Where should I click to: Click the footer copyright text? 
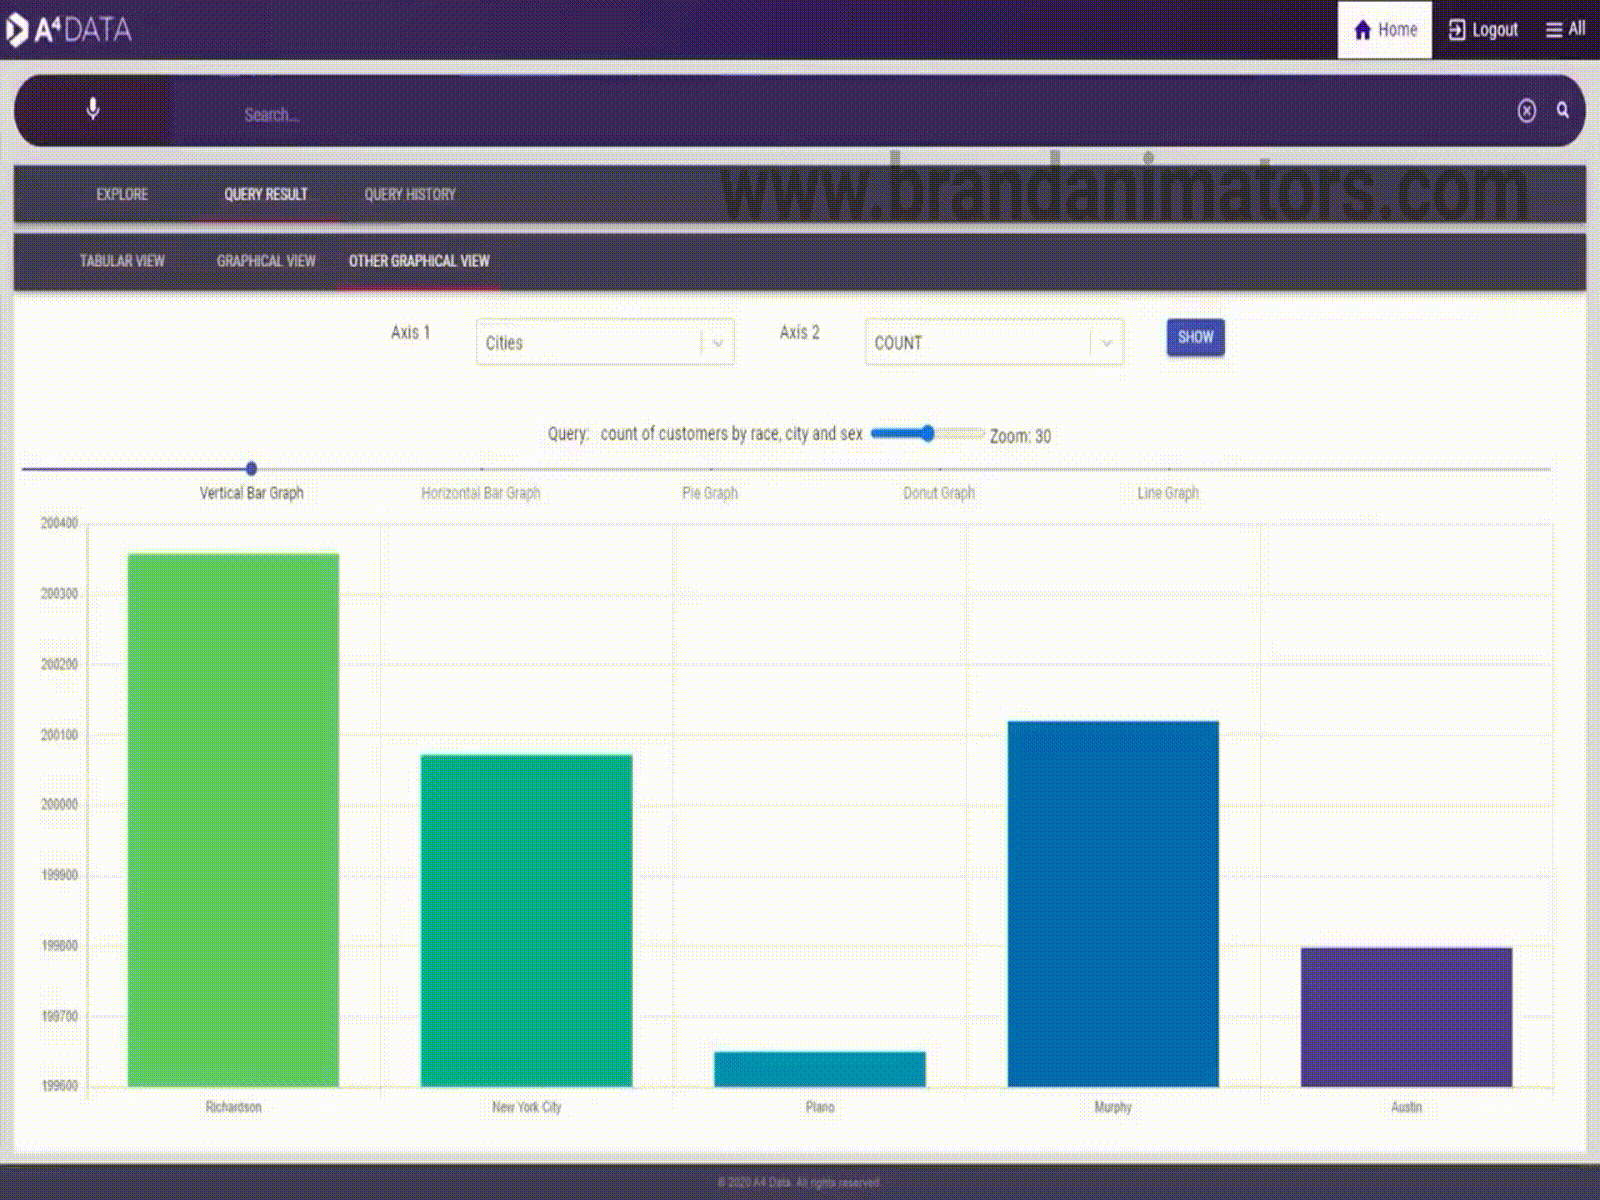tap(799, 1183)
